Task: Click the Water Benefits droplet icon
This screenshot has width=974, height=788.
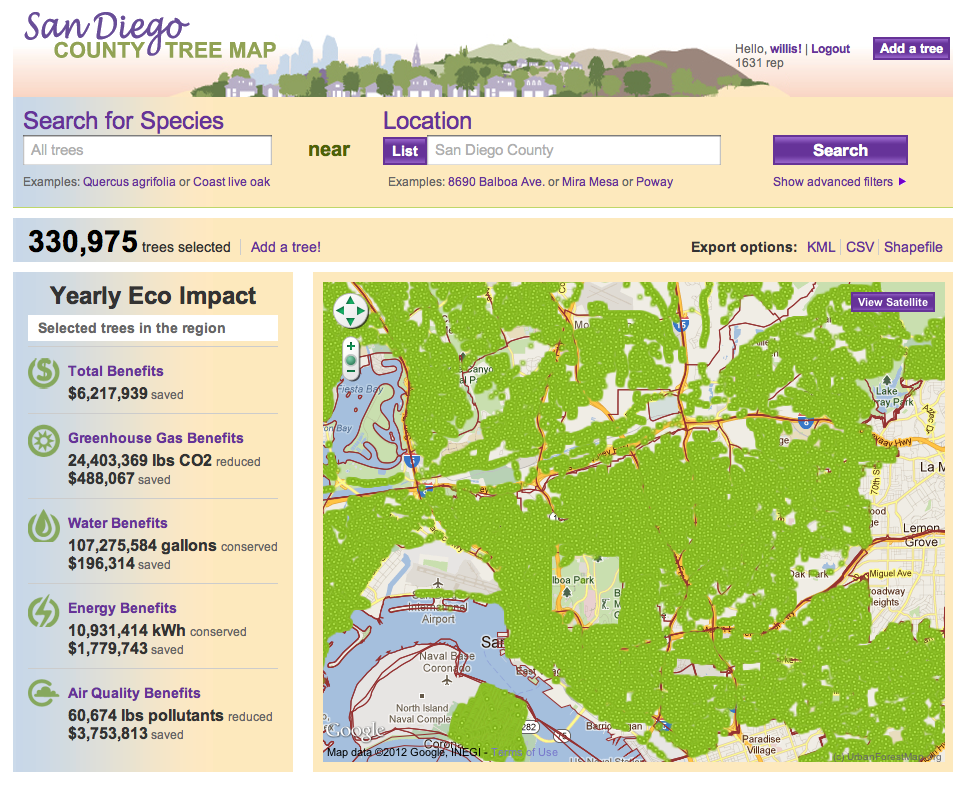Action: 43,526
